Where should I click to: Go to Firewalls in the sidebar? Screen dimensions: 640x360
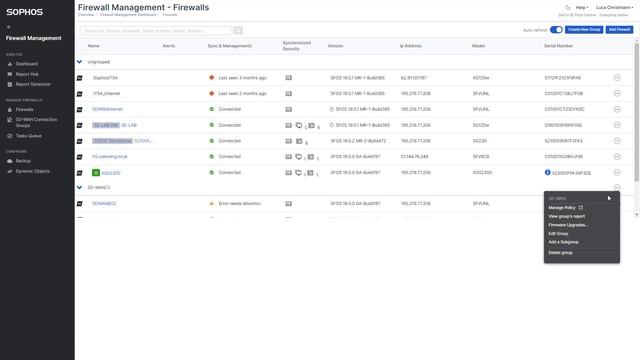[24, 109]
